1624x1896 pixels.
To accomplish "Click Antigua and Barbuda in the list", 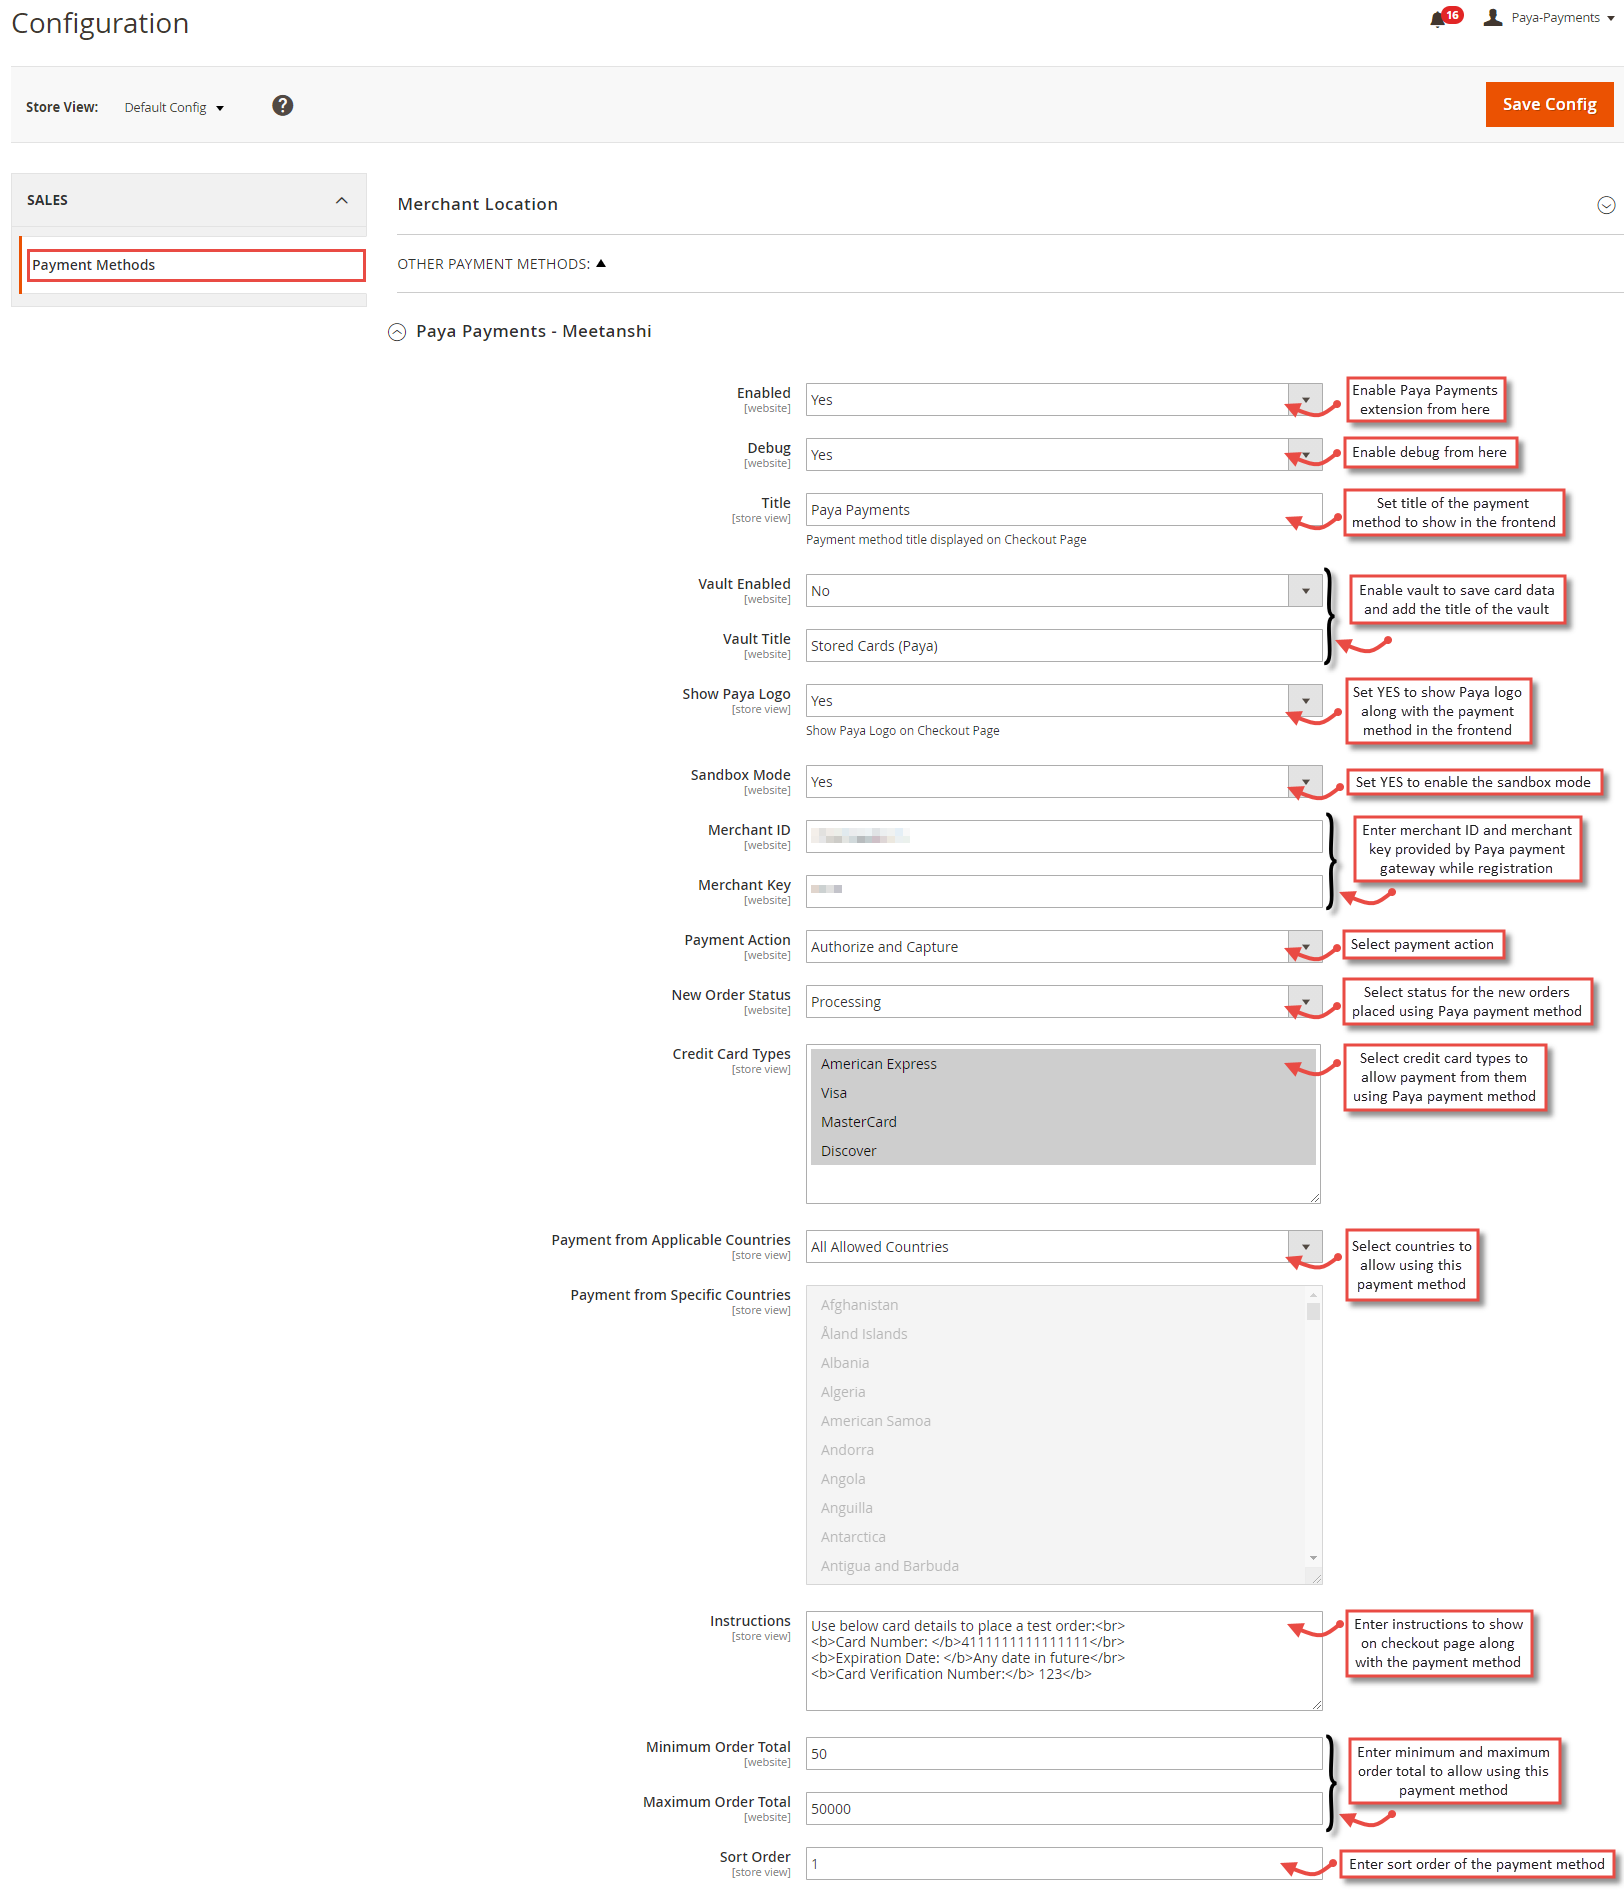I will 1057,1566.
